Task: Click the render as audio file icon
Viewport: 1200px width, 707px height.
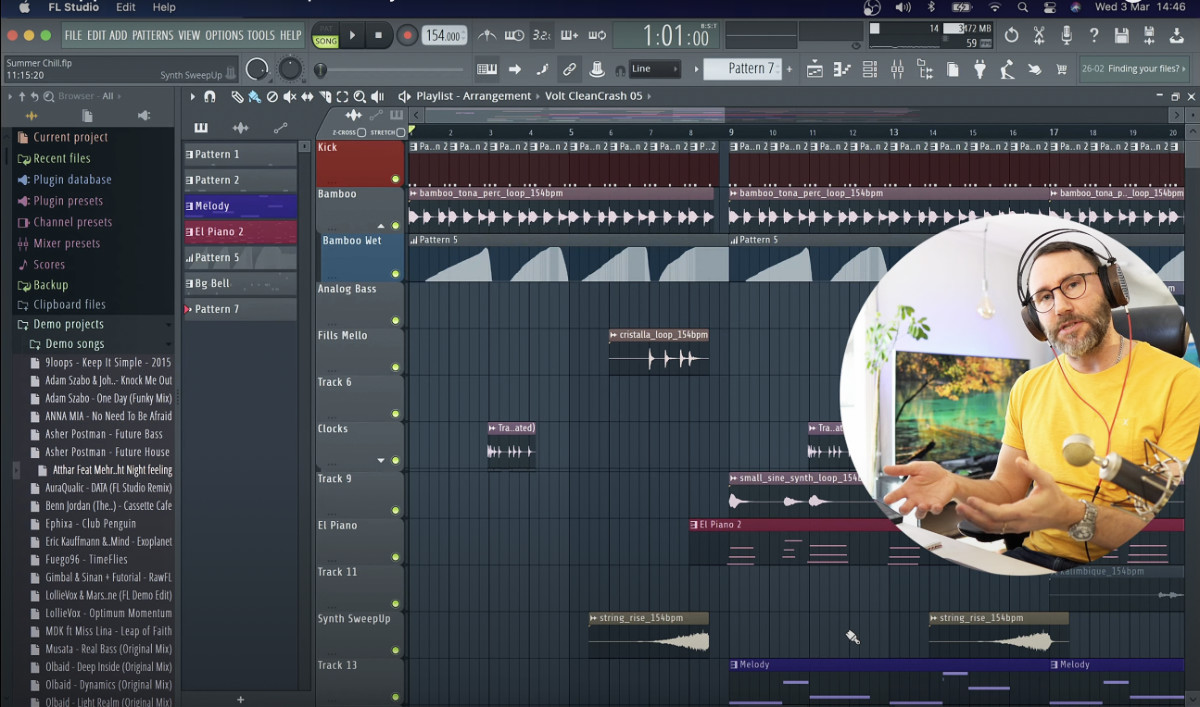Action: pyautogui.click(x=1148, y=35)
